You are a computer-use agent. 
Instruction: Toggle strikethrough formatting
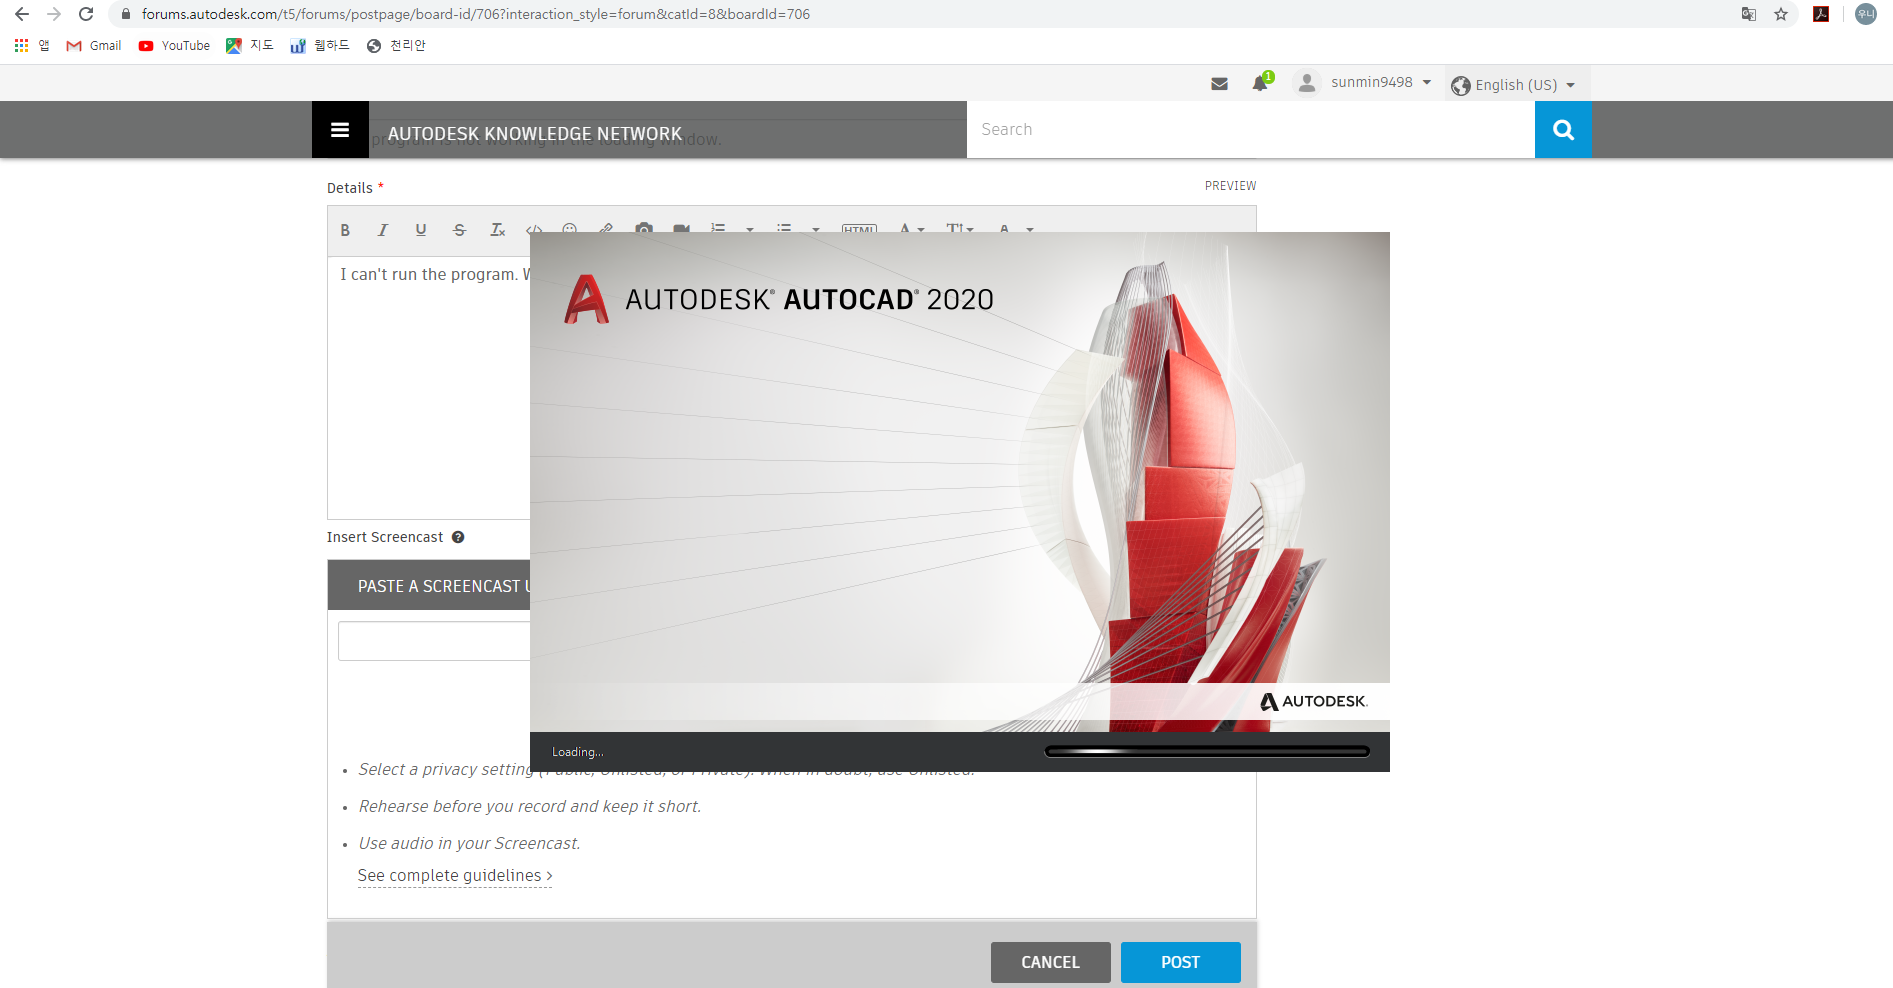point(459,231)
